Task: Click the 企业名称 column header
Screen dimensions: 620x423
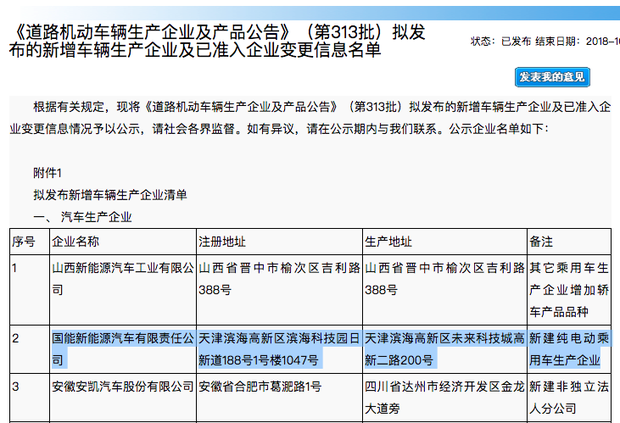Action: coord(76,241)
